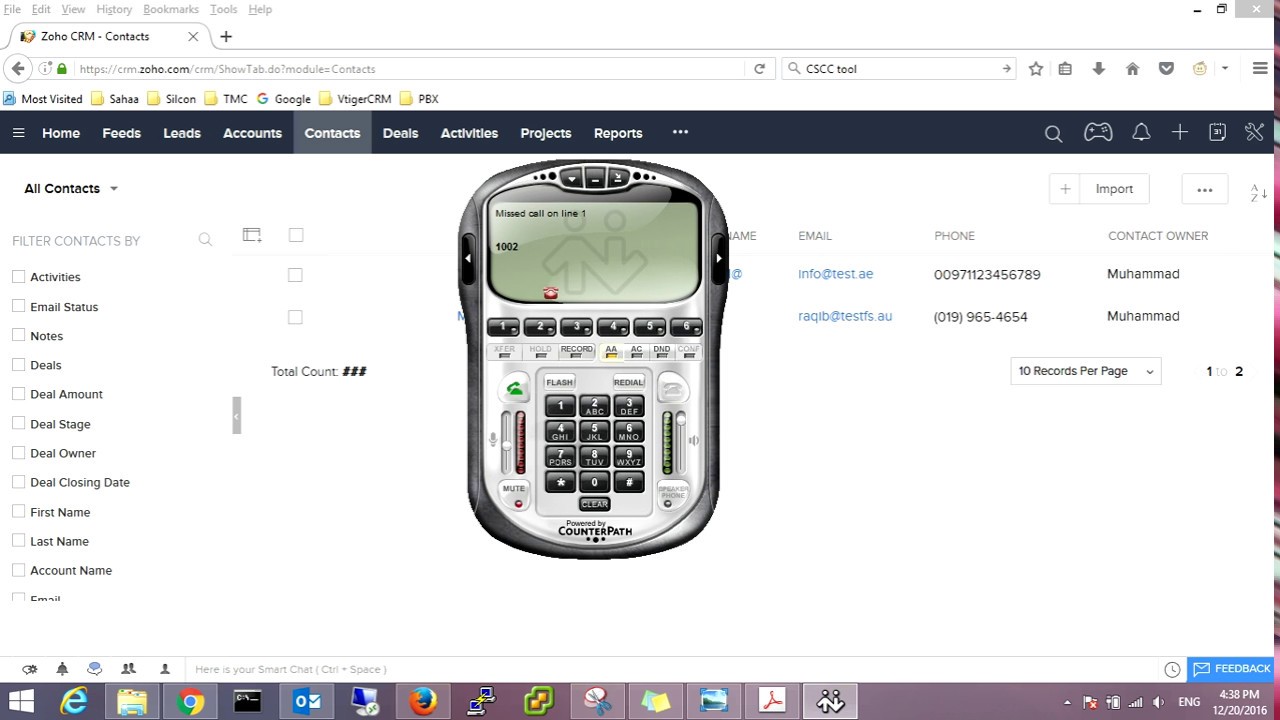Open the contacts group icon in bottom bar
The height and width of the screenshot is (720, 1280).
[x=128, y=669]
